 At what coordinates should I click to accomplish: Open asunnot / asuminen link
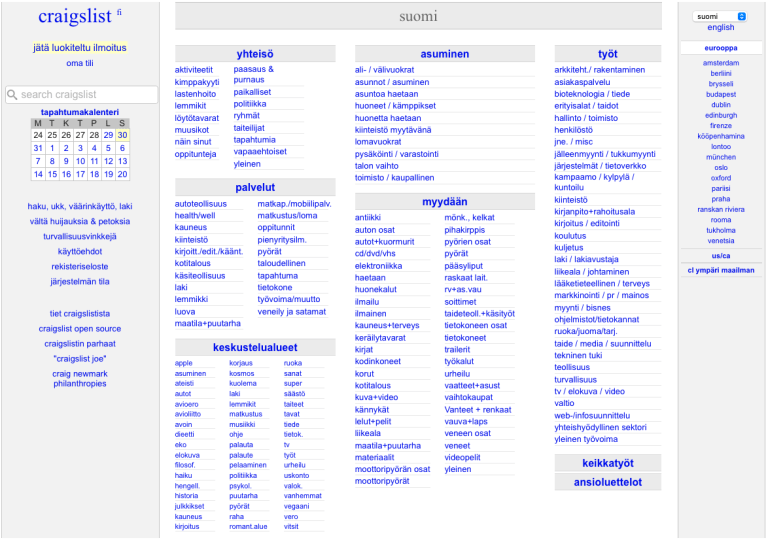tap(392, 82)
